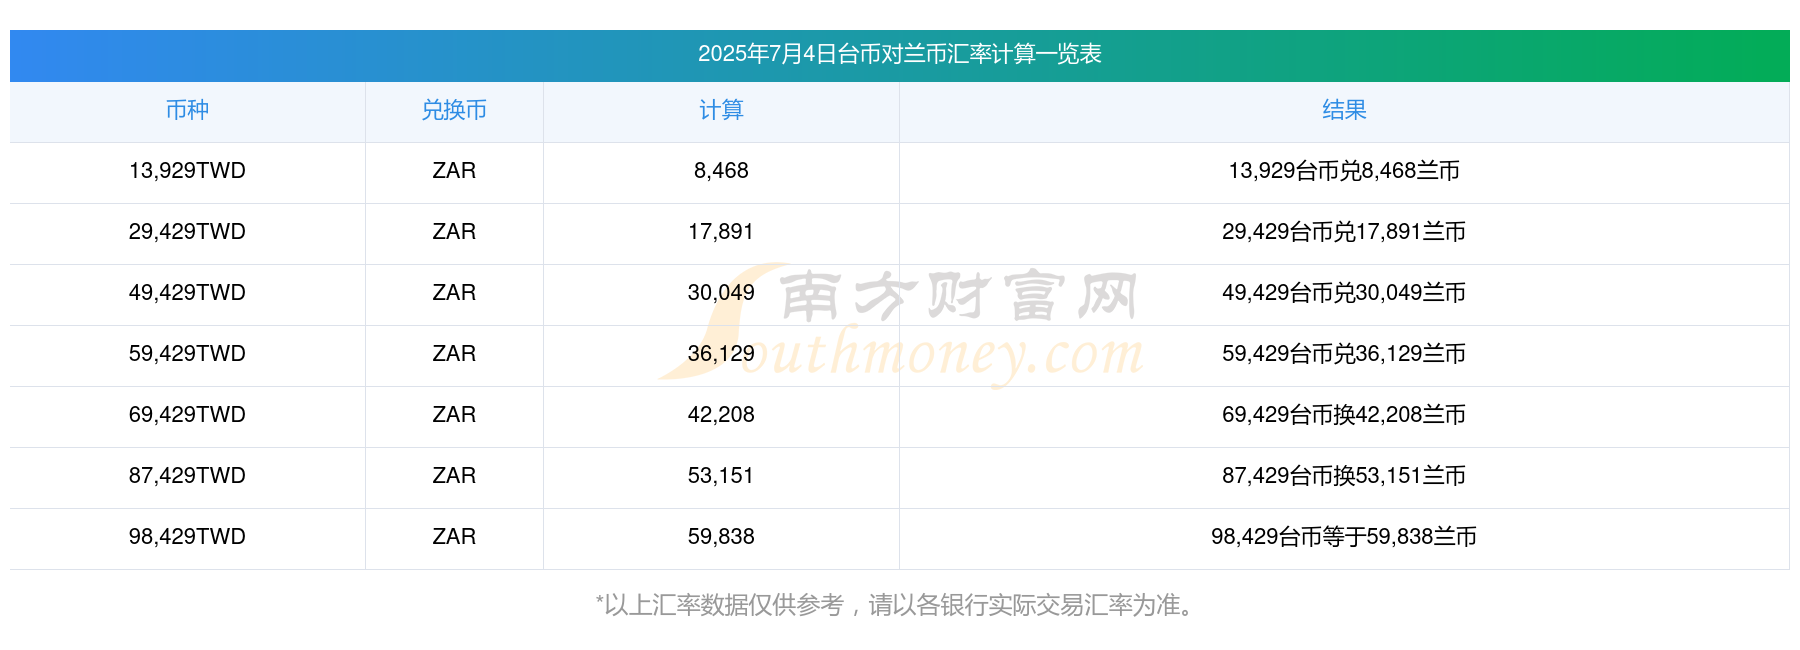The image size is (1800, 650).
Task: Select the 59,429TWD cell
Action: tap(187, 354)
